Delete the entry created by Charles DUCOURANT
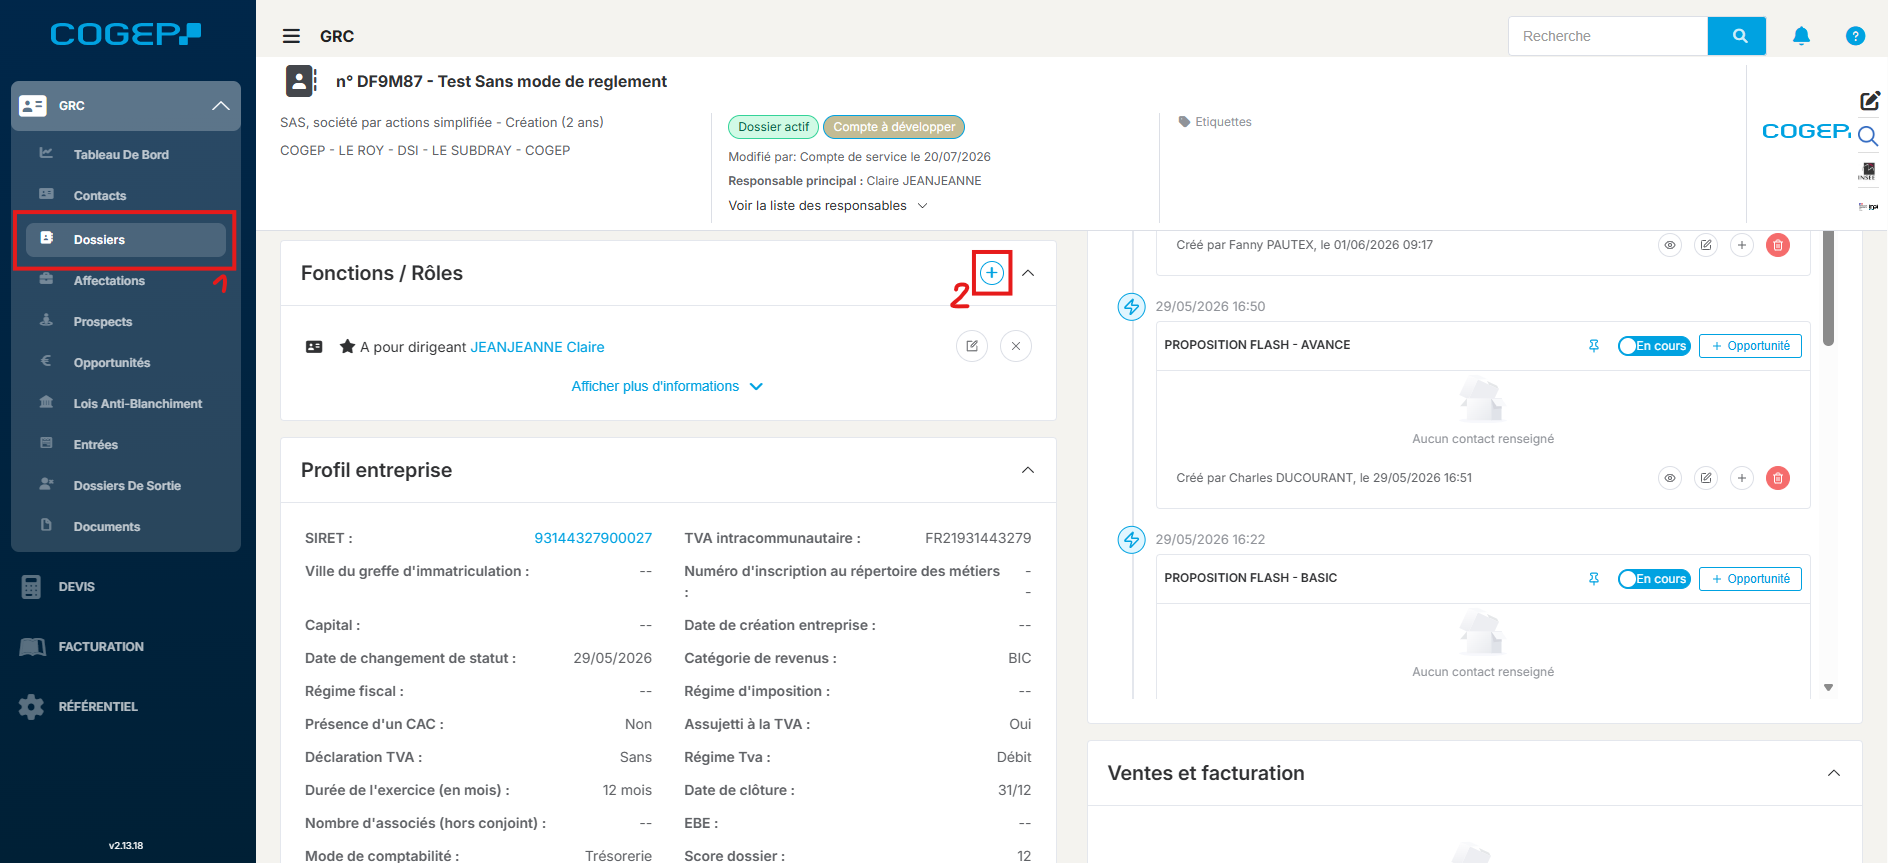The width and height of the screenshot is (1888, 863). pyautogui.click(x=1778, y=478)
